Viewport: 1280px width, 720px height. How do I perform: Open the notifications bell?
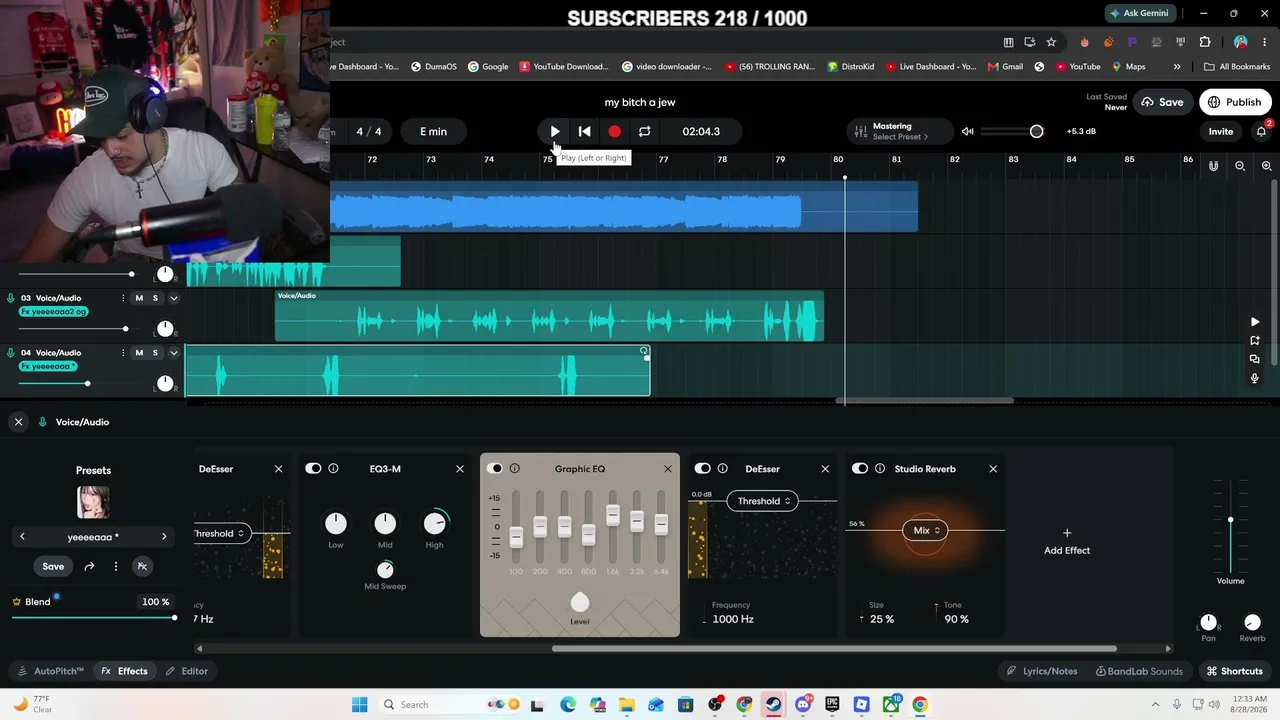[1262, 131]
